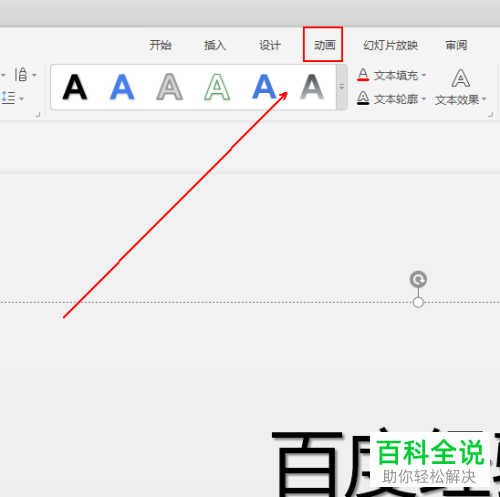
Task: Open the 审阅 tab
Action: click(x=456, y=45)
